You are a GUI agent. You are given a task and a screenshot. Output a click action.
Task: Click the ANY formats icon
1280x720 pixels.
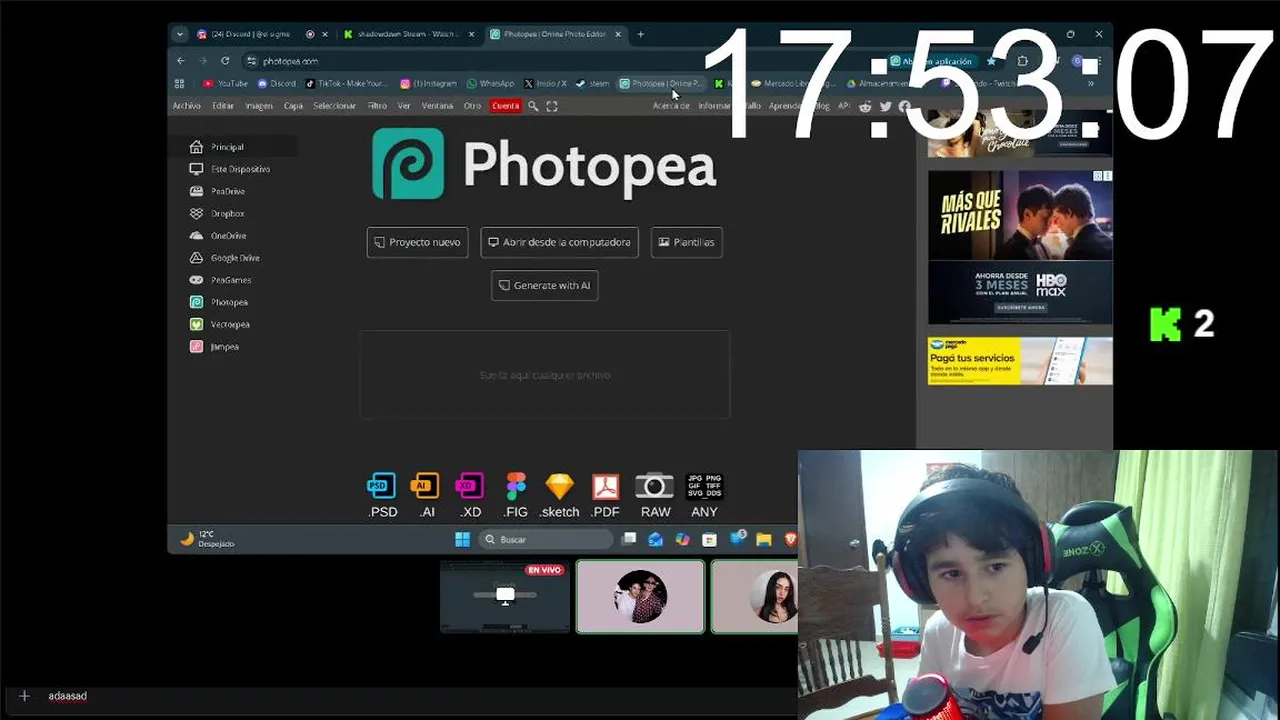tap(704, 495)
